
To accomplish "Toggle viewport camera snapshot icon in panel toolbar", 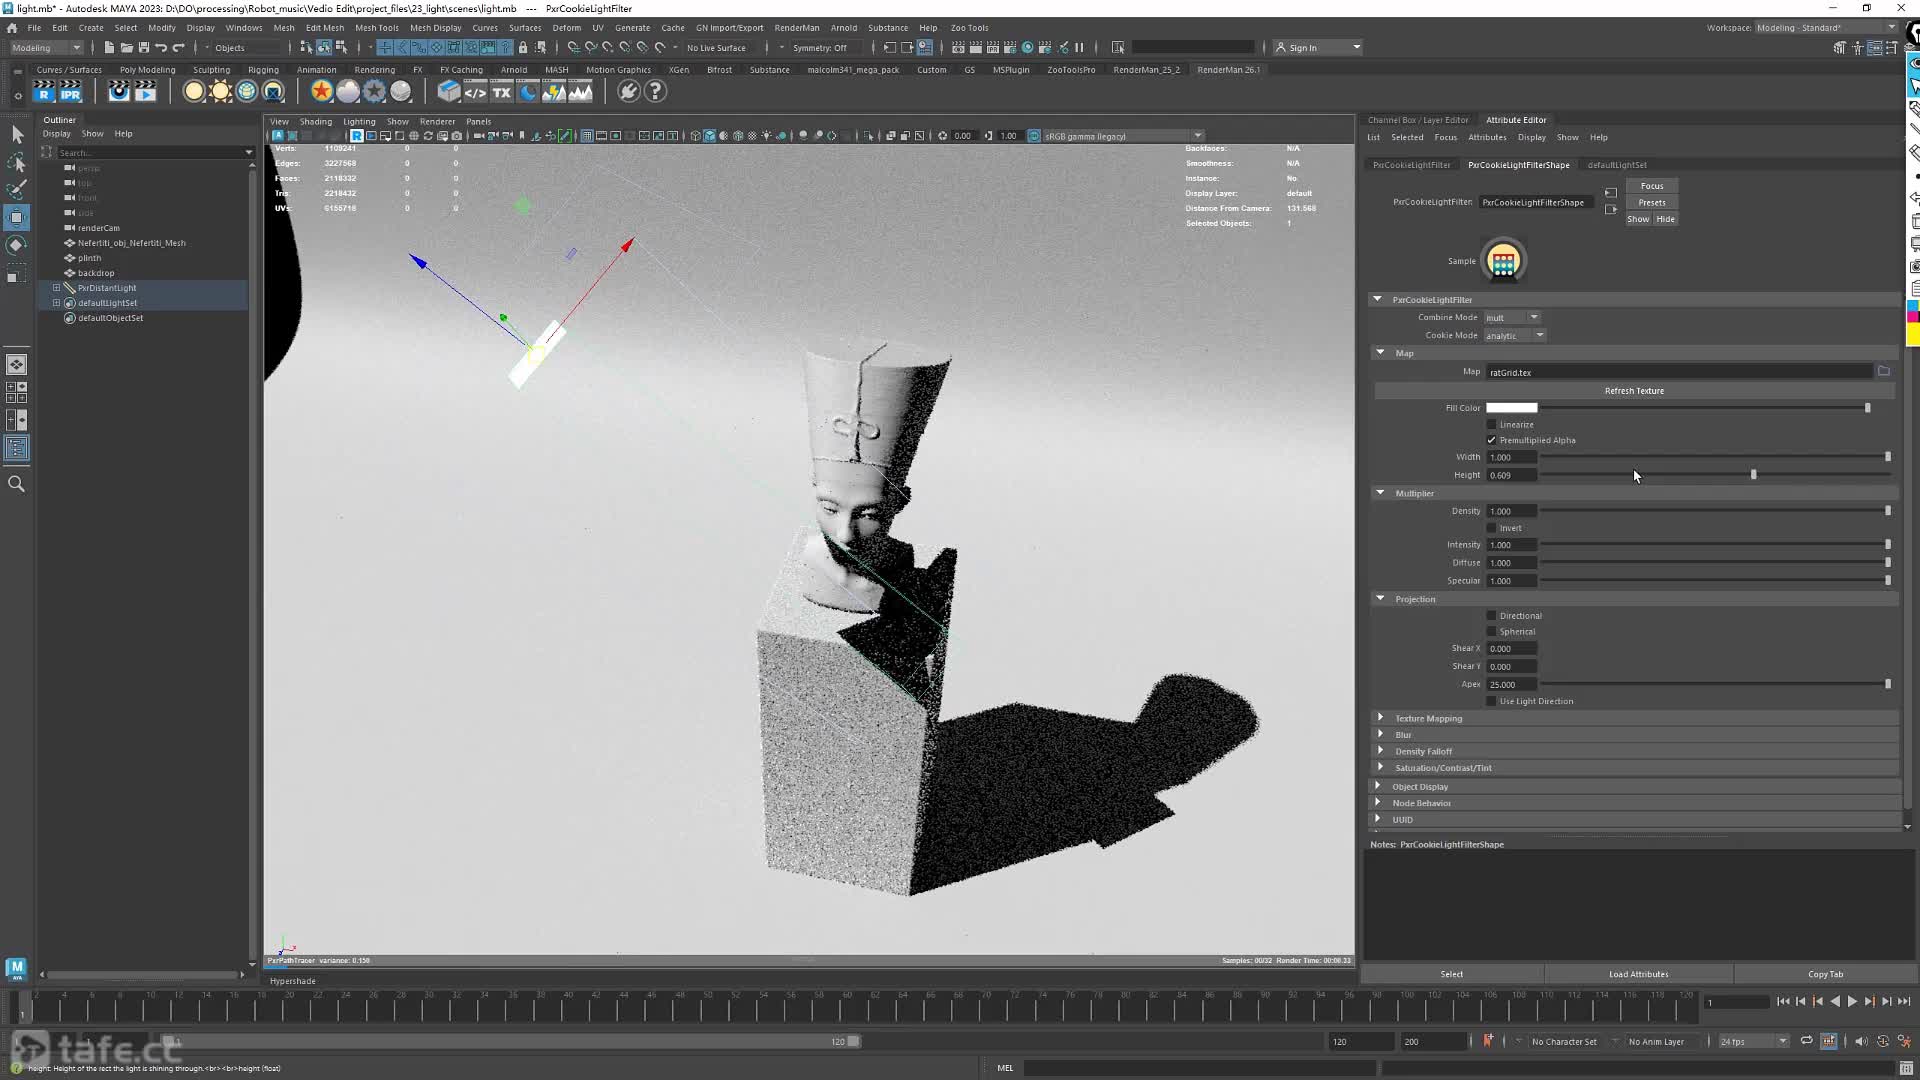I will click(457, 136).
